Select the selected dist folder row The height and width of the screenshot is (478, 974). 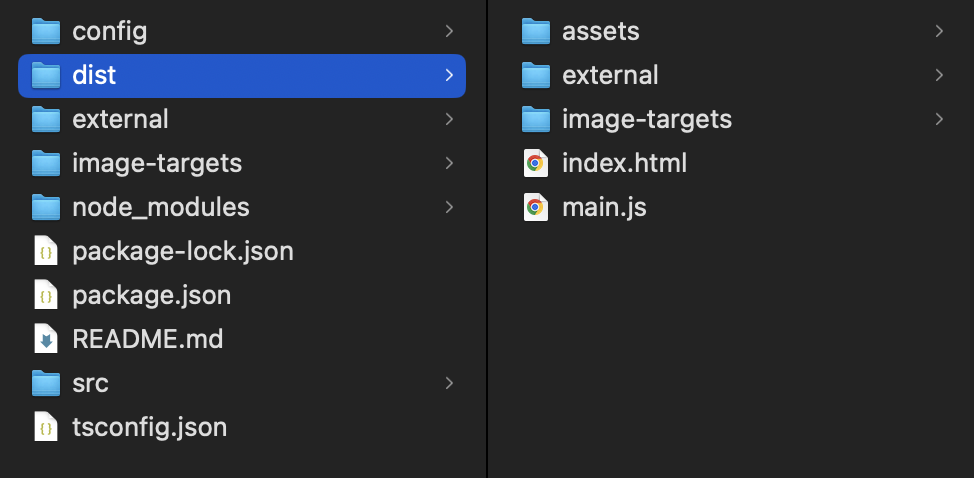pos(242,76)
